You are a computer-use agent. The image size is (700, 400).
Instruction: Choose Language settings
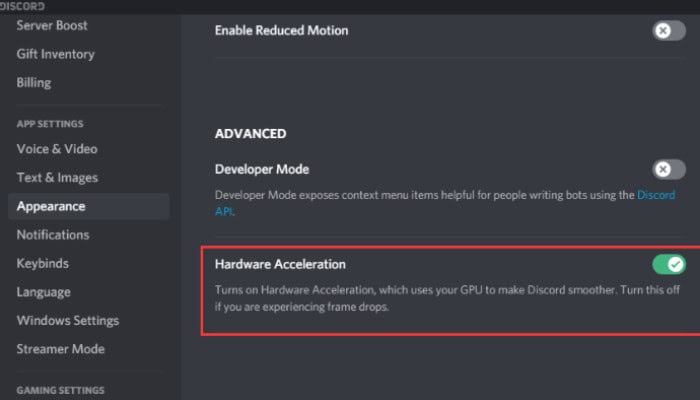tap(43, 292)
